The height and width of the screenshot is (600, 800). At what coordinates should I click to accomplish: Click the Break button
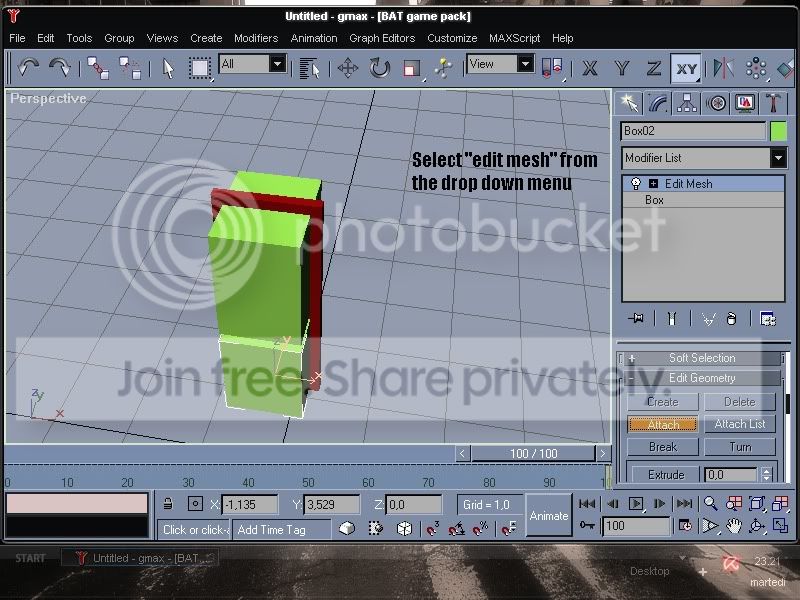pos(662,447)
